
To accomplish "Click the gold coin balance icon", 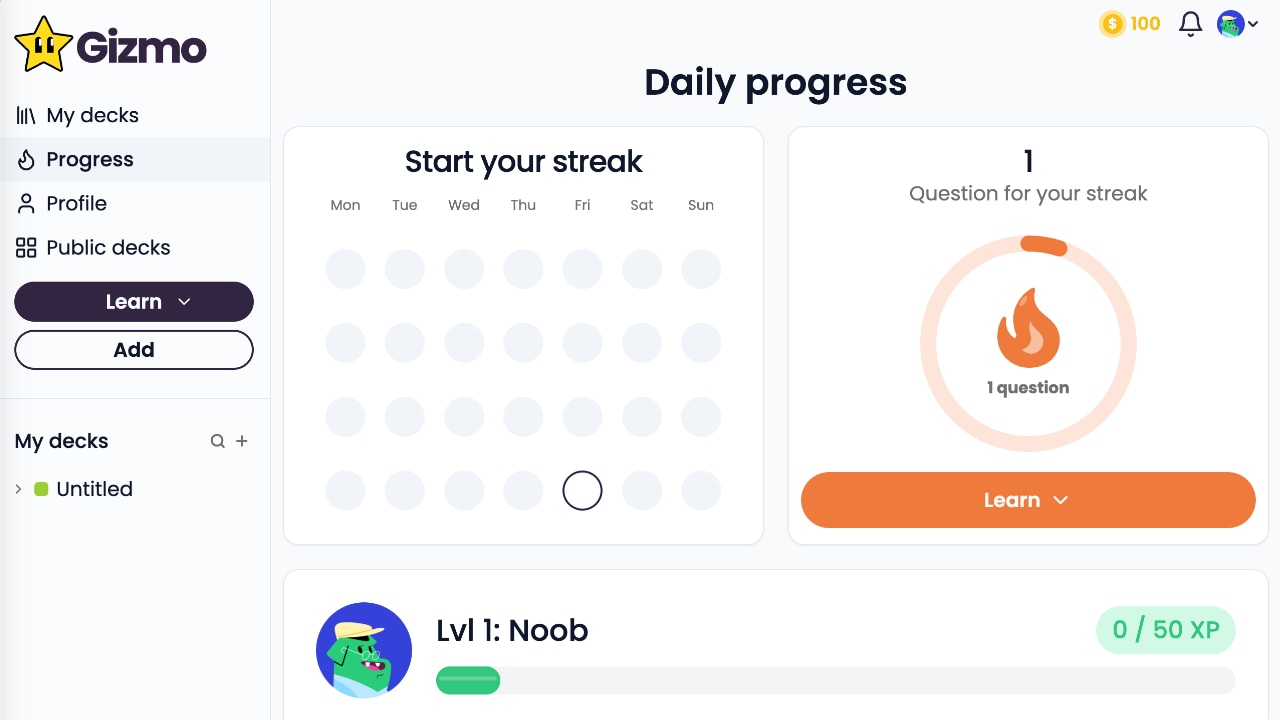I will coord(1112,24).
